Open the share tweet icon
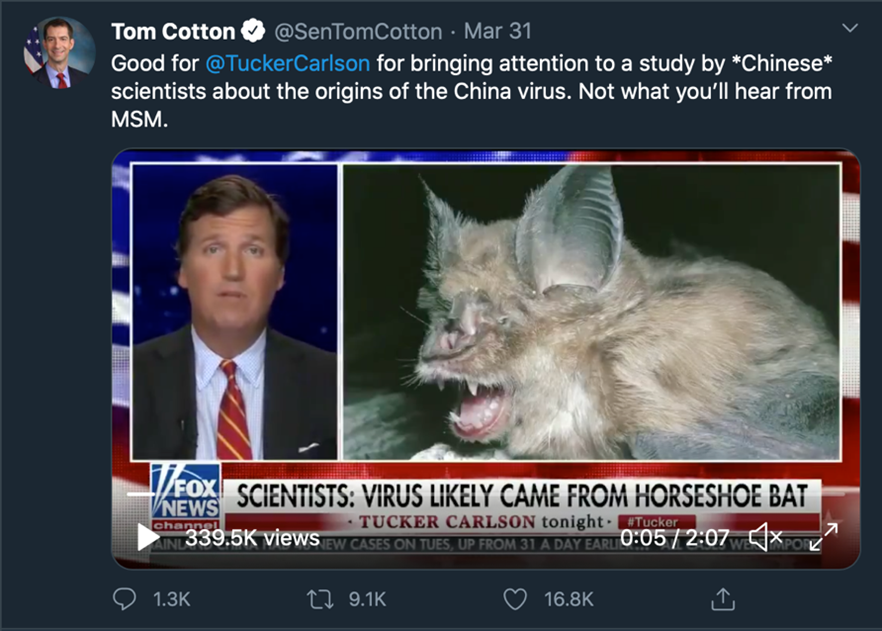 [x=721, y=599]
